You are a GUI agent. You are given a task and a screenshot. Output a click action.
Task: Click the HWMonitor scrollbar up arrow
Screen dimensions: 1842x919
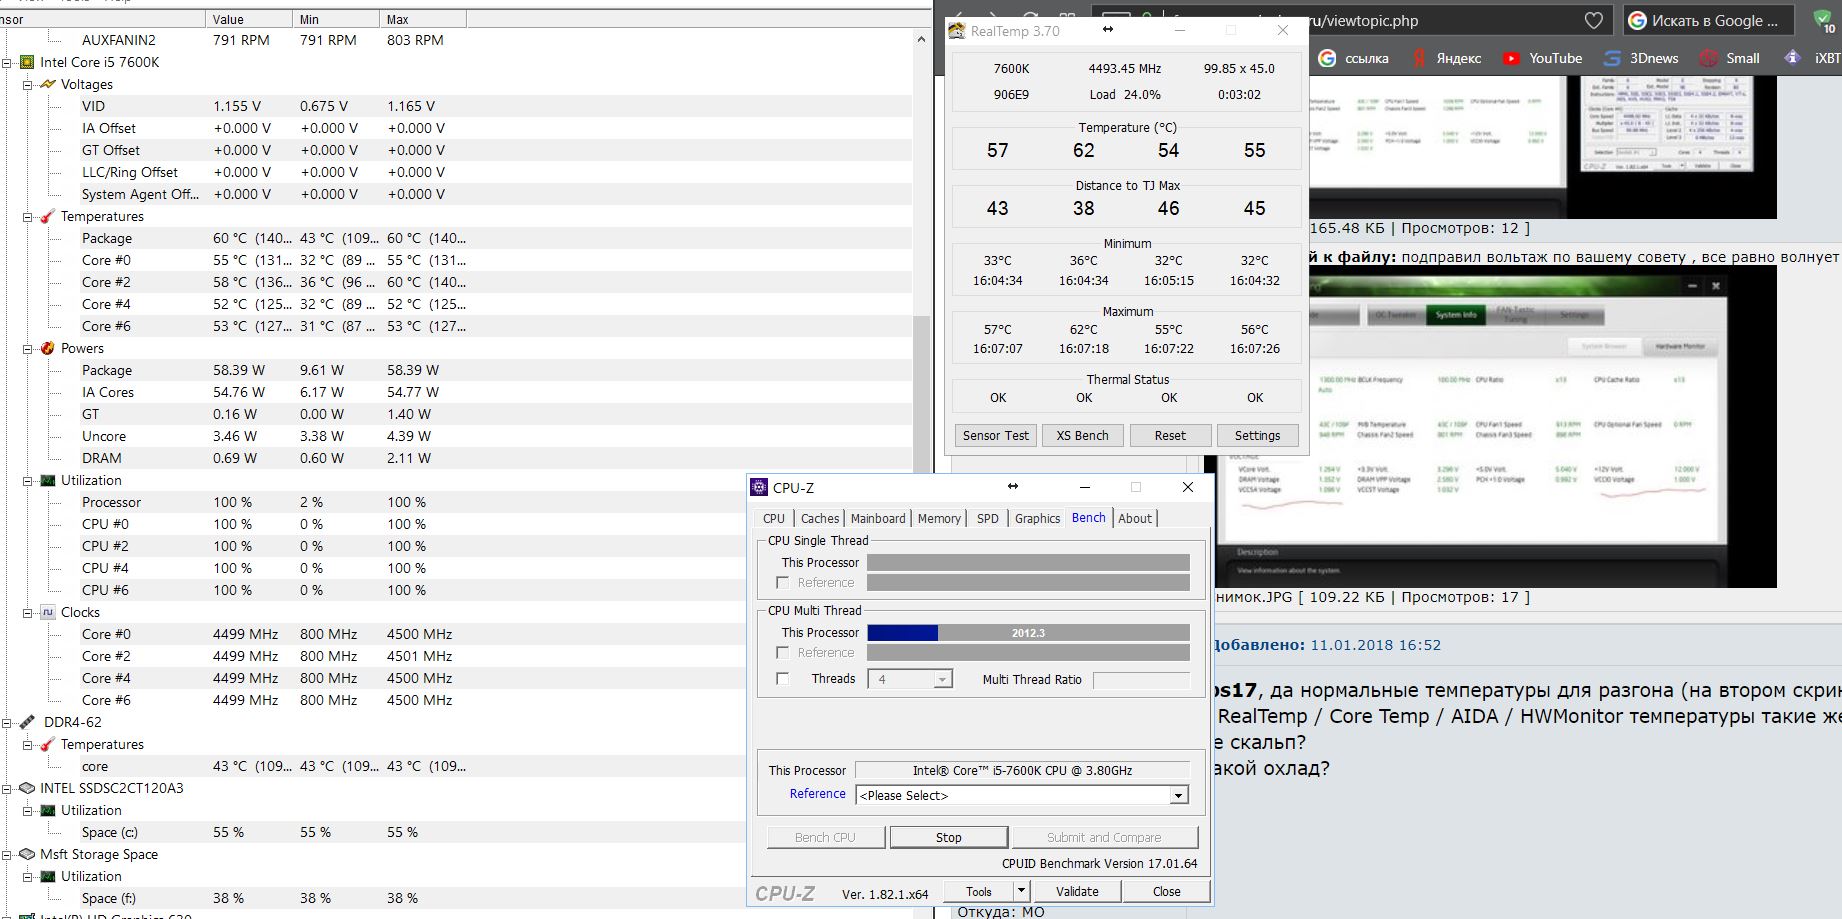click(921, 39)
